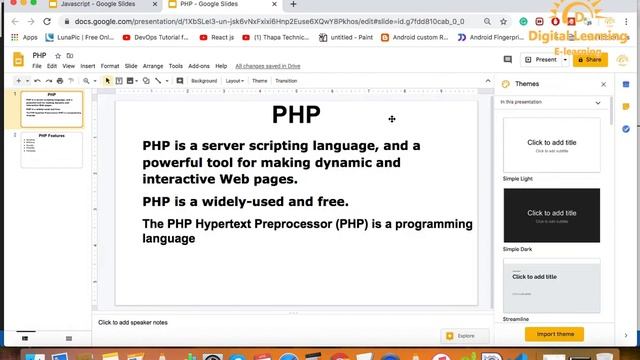Open the Add-ons menu

click(x=199, y=66)
